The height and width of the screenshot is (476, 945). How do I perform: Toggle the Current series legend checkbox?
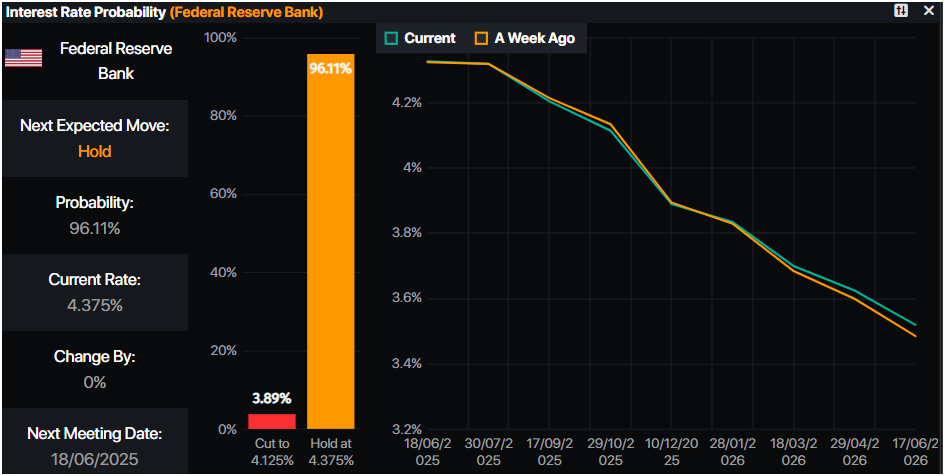pos(391,39)
